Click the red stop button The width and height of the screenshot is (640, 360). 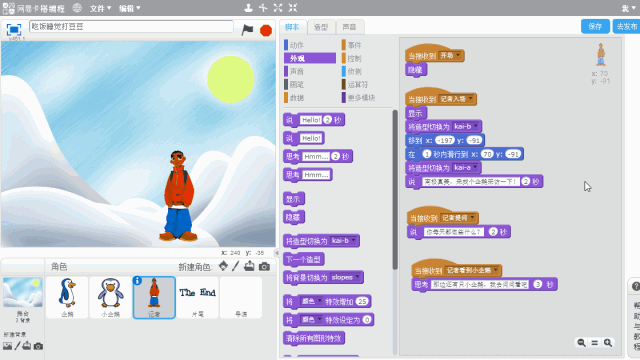266,30
